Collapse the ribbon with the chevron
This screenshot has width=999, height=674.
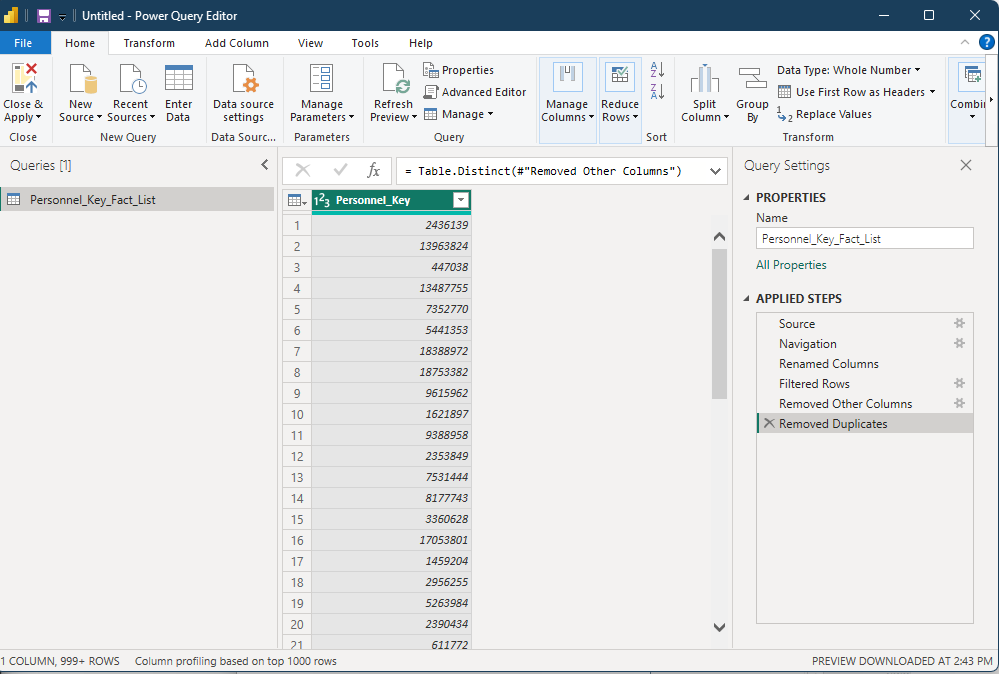point(964,42)
